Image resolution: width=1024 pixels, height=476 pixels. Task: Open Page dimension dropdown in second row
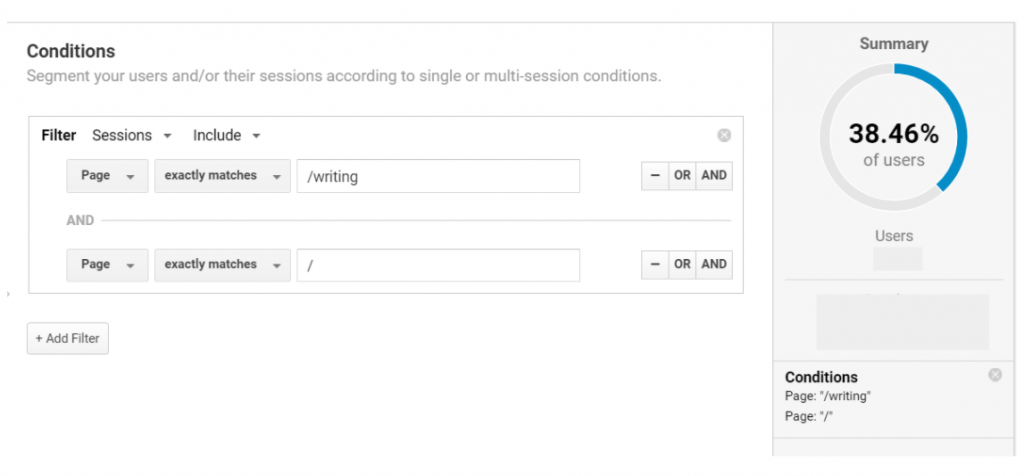pyautogui.click(x=107, y=265)
